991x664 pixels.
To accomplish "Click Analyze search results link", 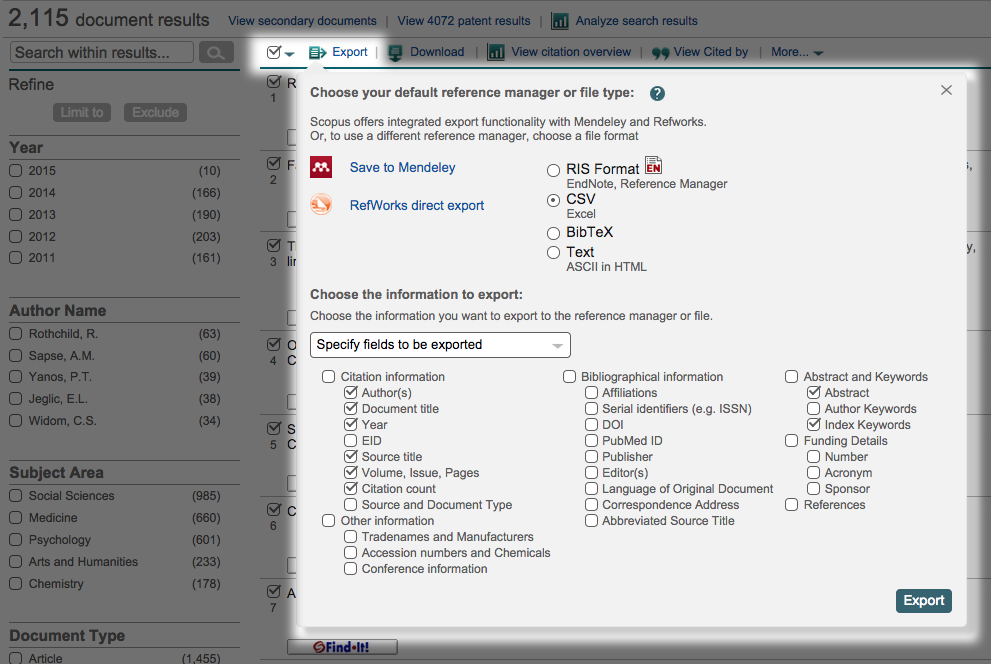I will pos(636,21).
